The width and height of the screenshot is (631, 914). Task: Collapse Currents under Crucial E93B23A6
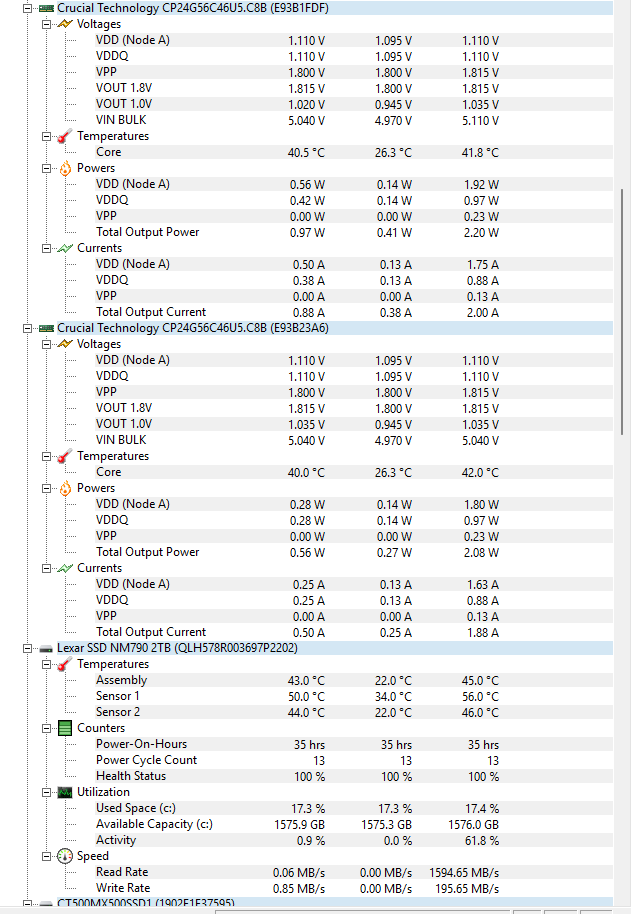pyautogui.click(x=46, y=568)
